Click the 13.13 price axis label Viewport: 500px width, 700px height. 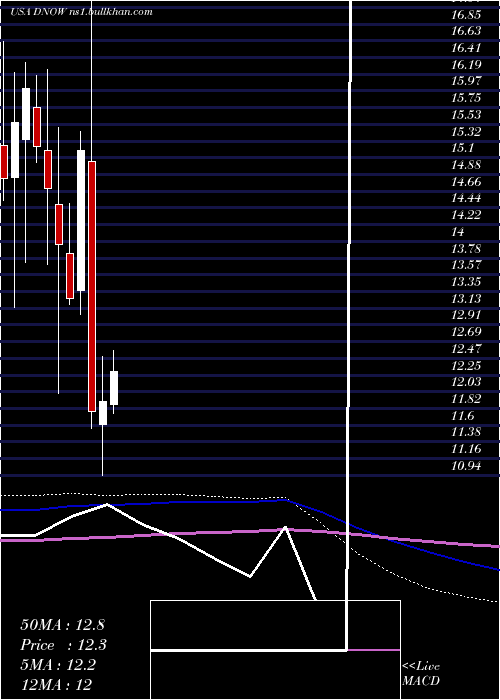click(x=466, y=299)
